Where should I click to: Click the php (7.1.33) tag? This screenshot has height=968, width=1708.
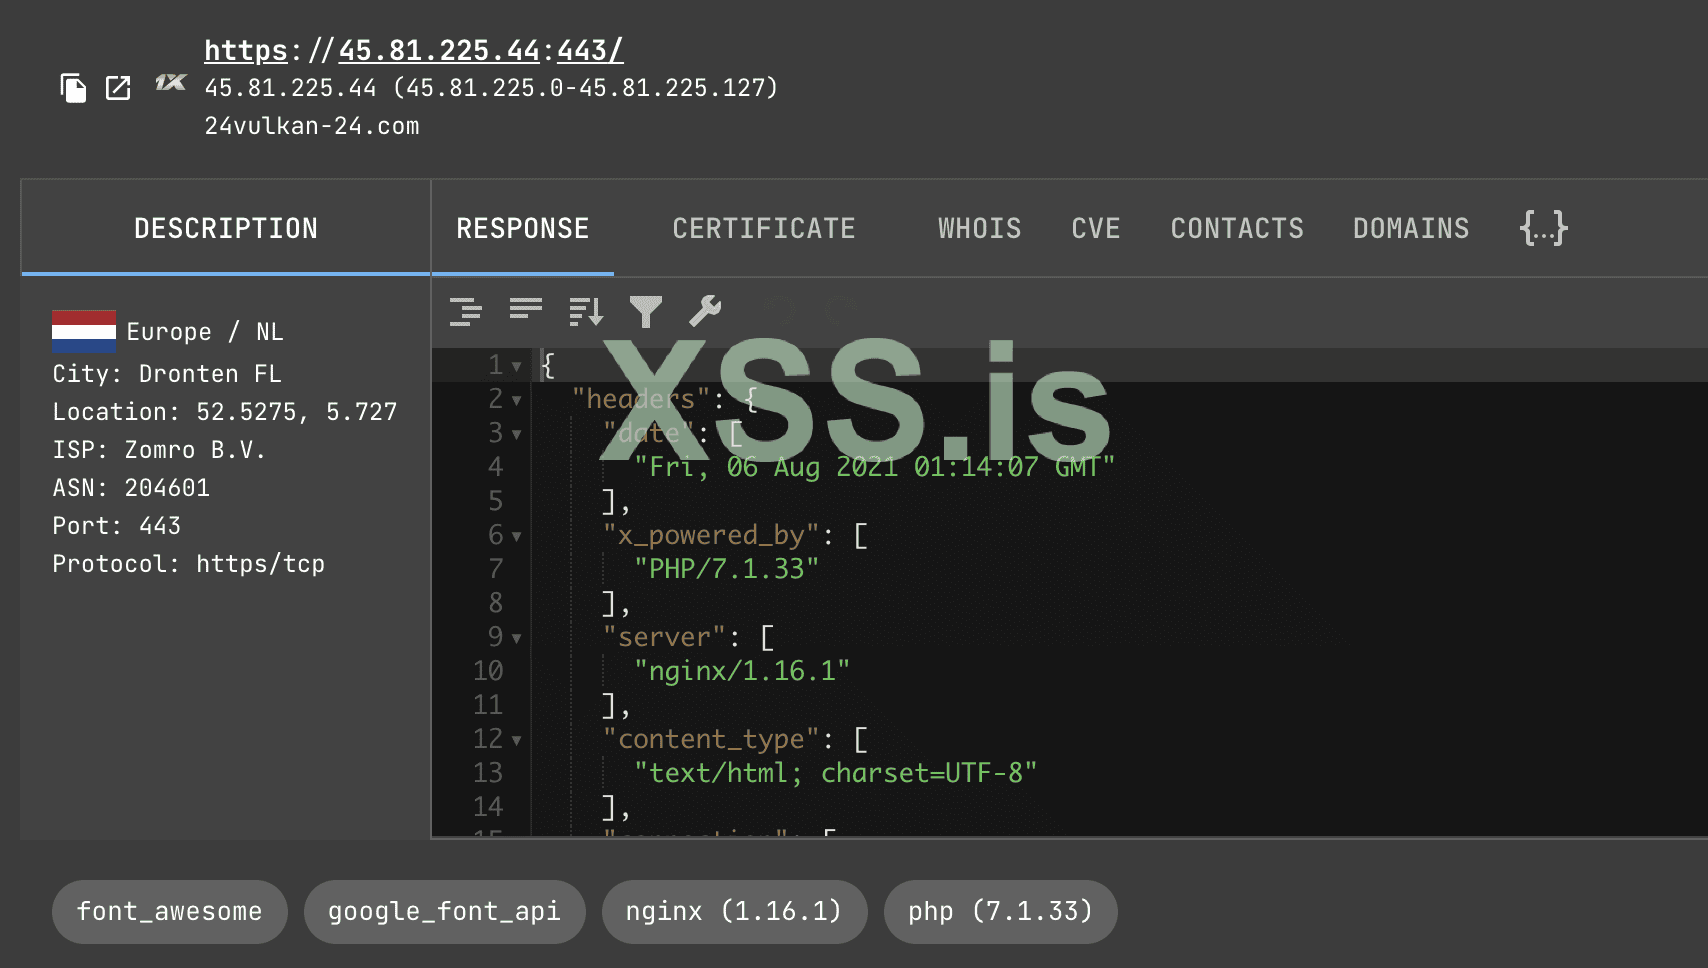[1000, 912]
